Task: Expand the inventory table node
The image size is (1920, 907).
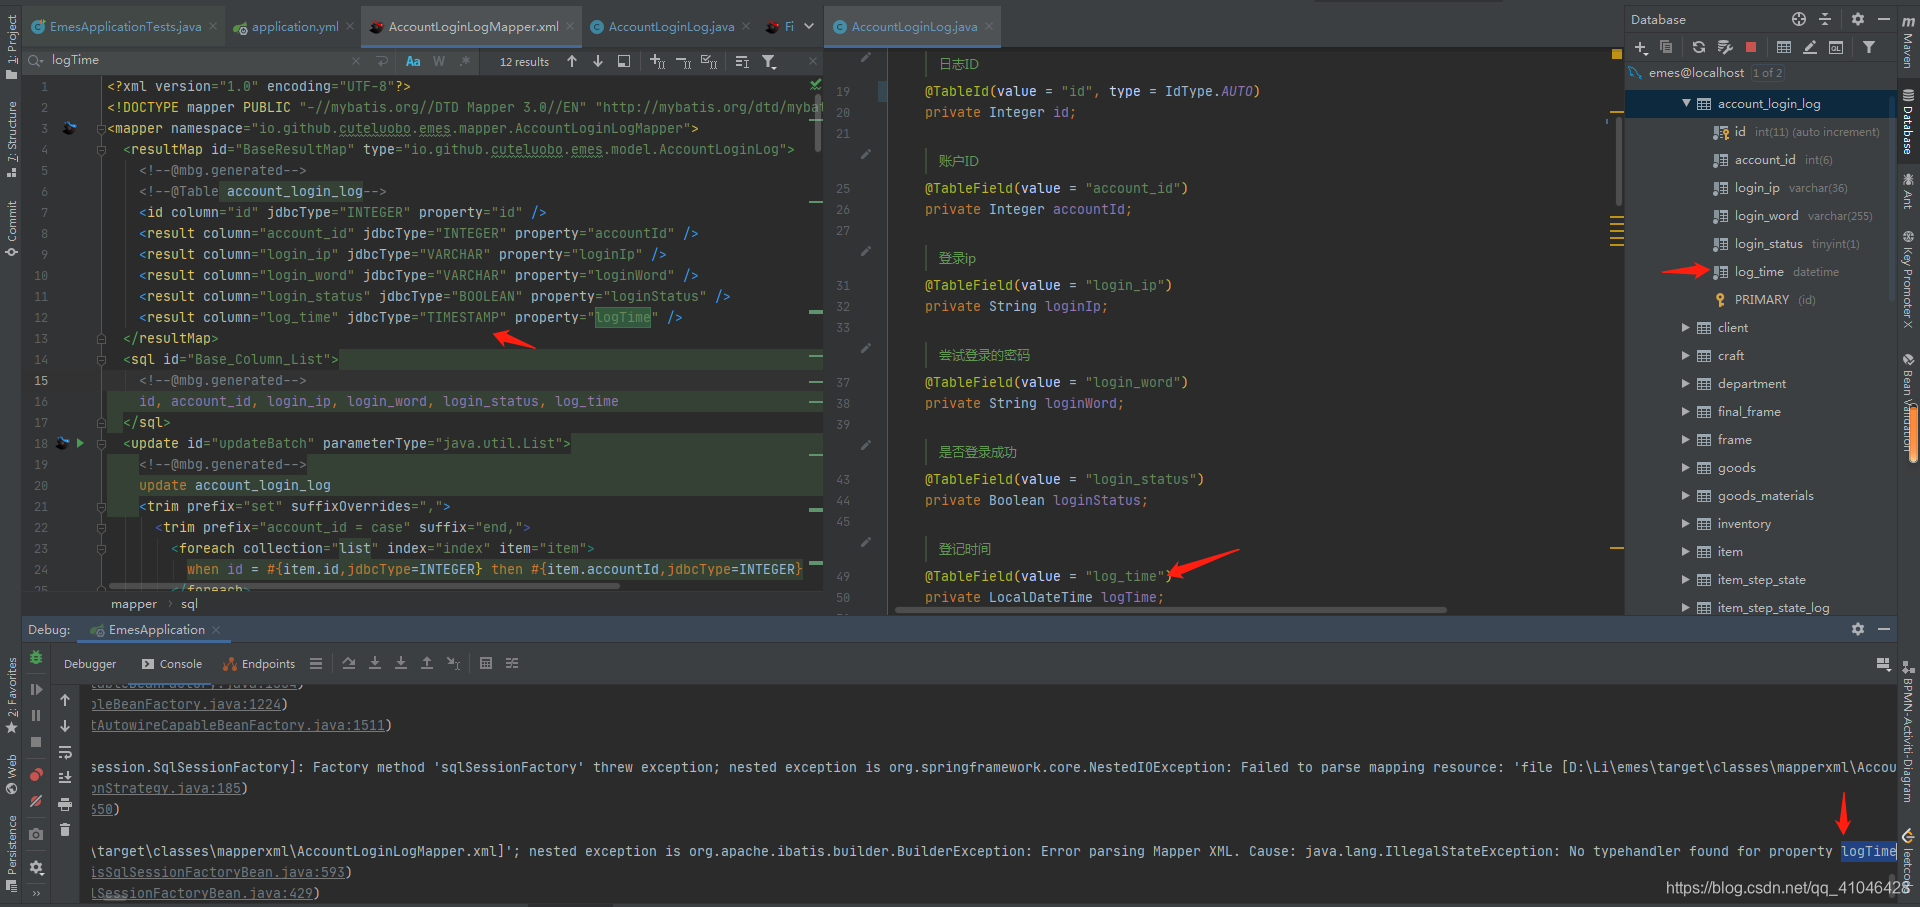Action: click(1686, 524)
